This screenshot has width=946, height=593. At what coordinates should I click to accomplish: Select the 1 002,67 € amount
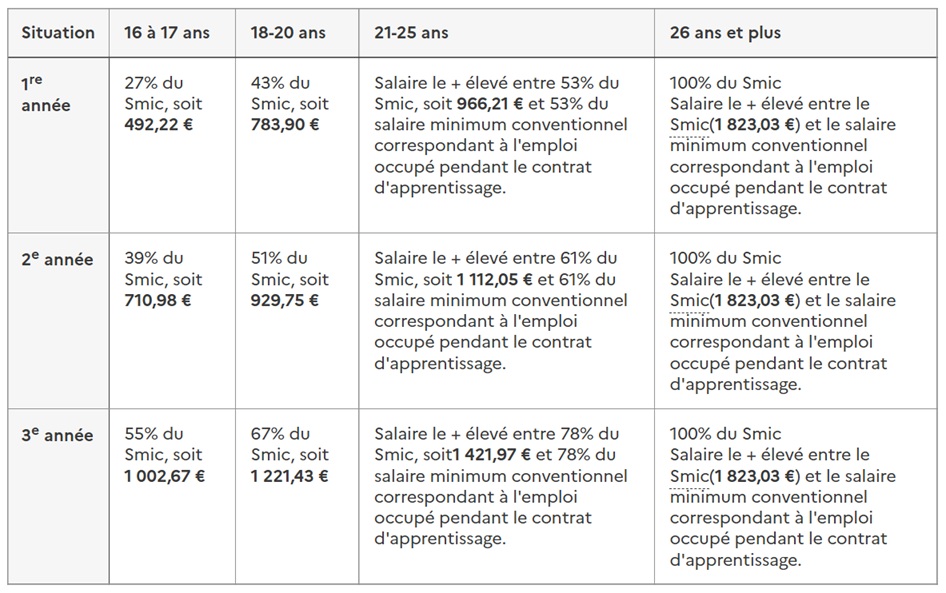click(x=164, y=476)
